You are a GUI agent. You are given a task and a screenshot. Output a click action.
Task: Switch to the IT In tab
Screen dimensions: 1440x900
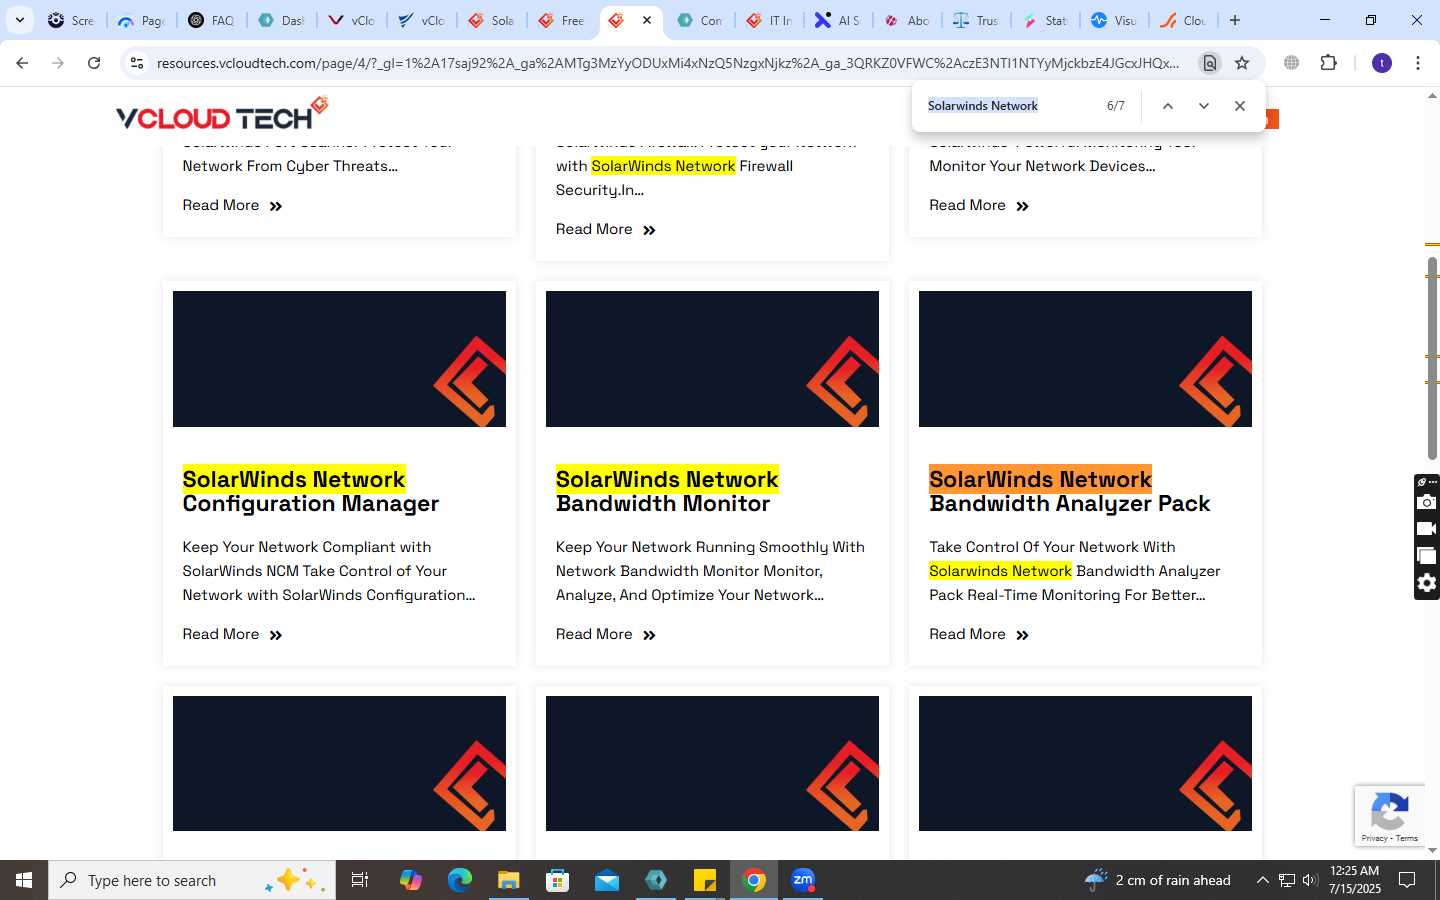pos(769,20)
